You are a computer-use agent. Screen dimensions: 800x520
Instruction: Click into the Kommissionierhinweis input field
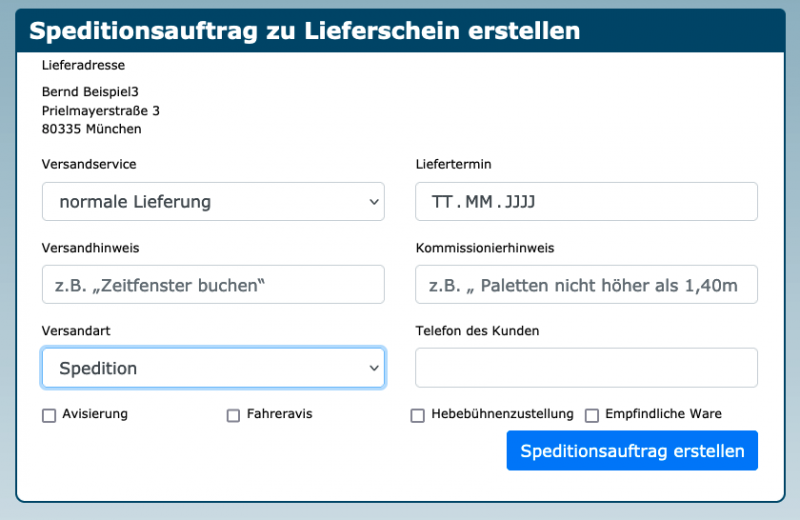[586, 285]
